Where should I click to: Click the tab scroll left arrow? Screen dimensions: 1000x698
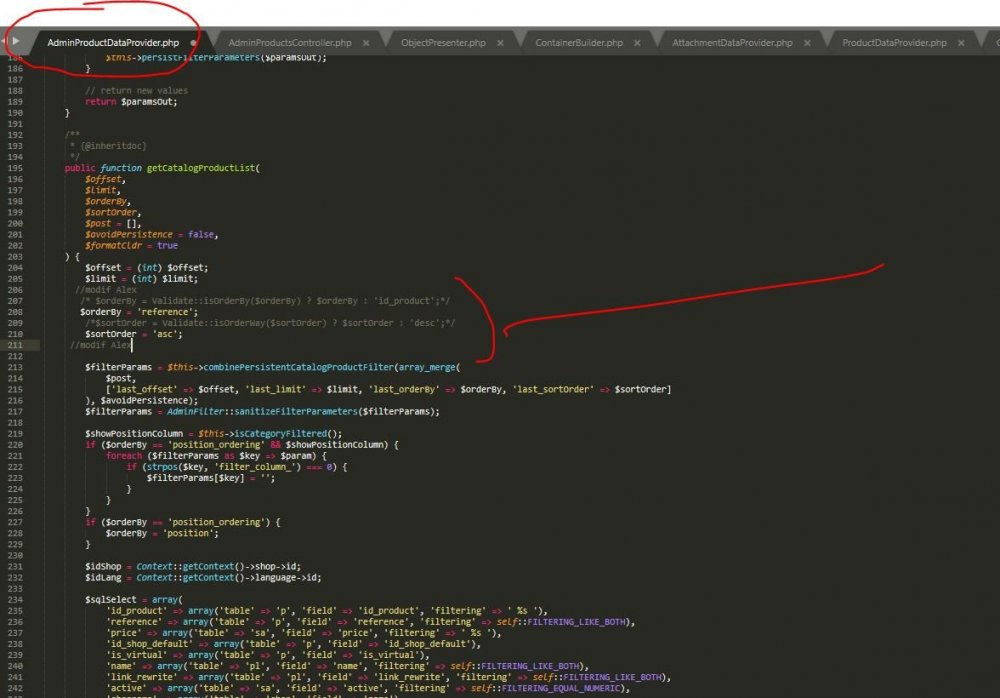[16, 42]
